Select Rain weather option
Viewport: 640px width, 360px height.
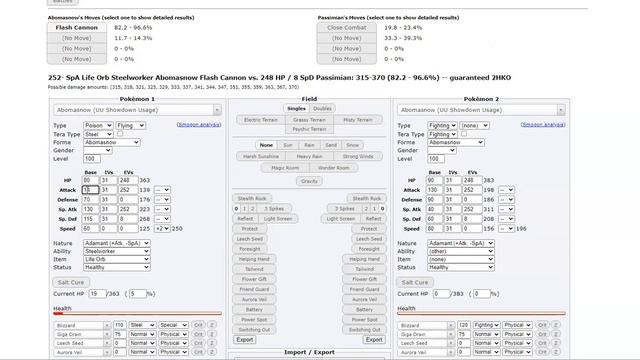[x=309, y=145]
